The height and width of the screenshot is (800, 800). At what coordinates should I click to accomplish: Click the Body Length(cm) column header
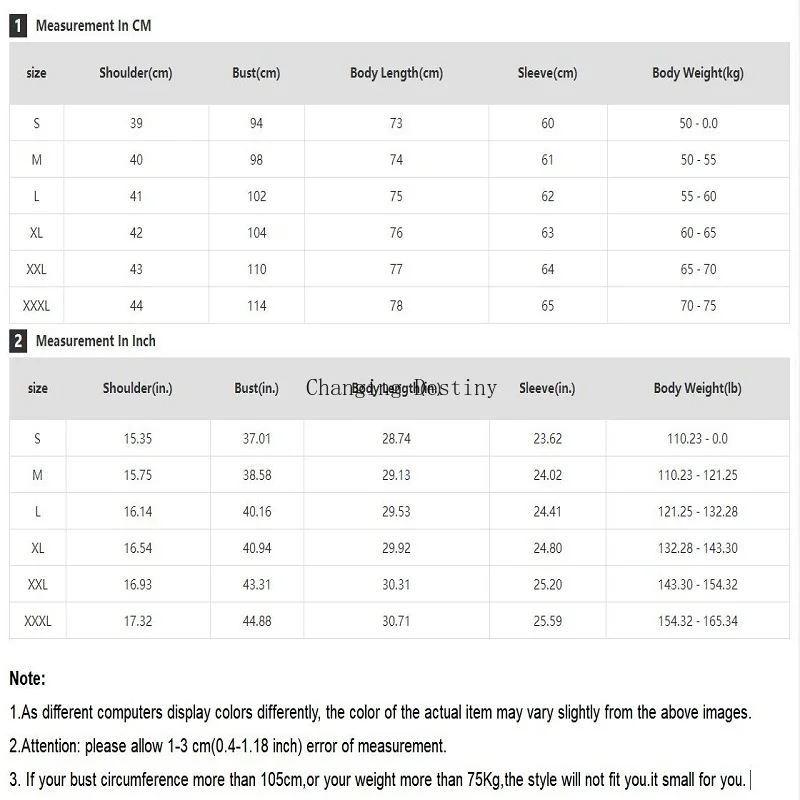[x=396, y=73]
